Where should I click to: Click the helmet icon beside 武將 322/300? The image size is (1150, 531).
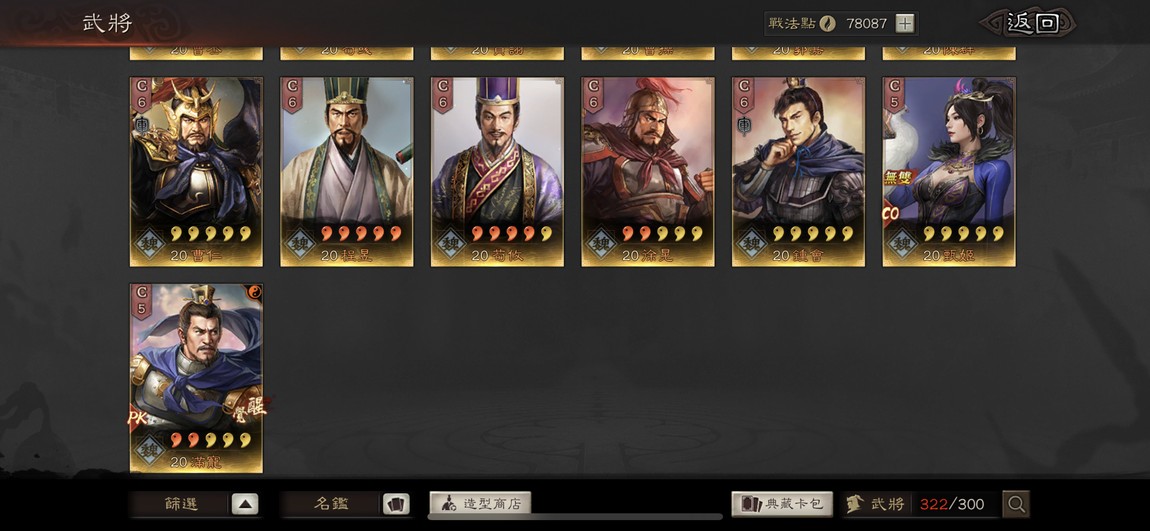coord(854,504)
